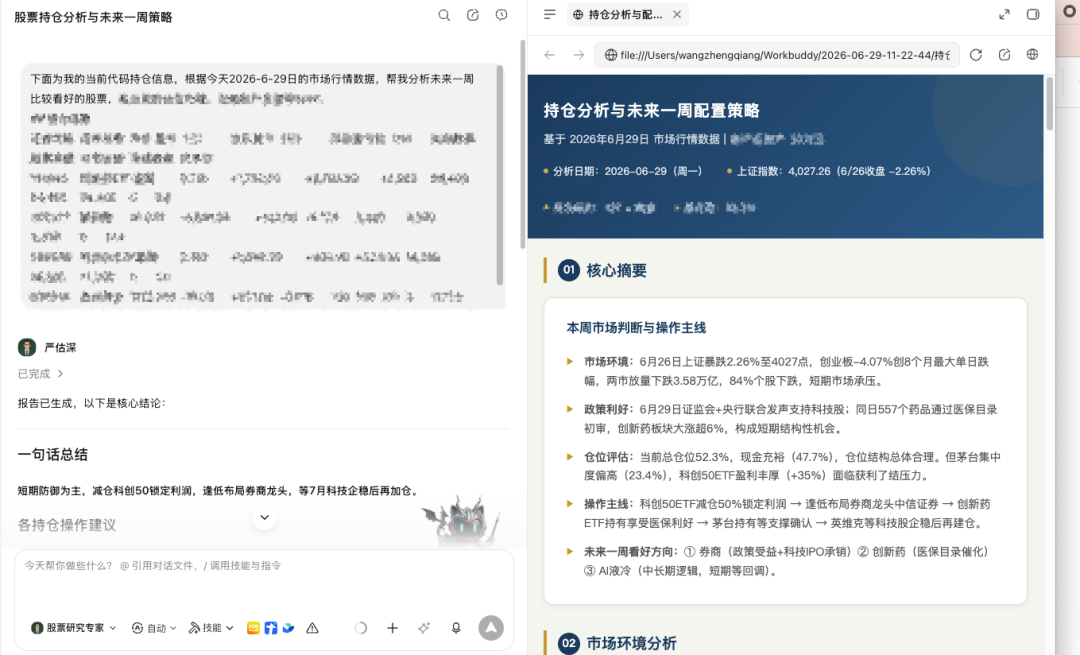Viewport: 1080px width, 655px height.
Task: Click the 一句话总结 heading in chat
Action: pyautogui.click(x=52, y=455)
